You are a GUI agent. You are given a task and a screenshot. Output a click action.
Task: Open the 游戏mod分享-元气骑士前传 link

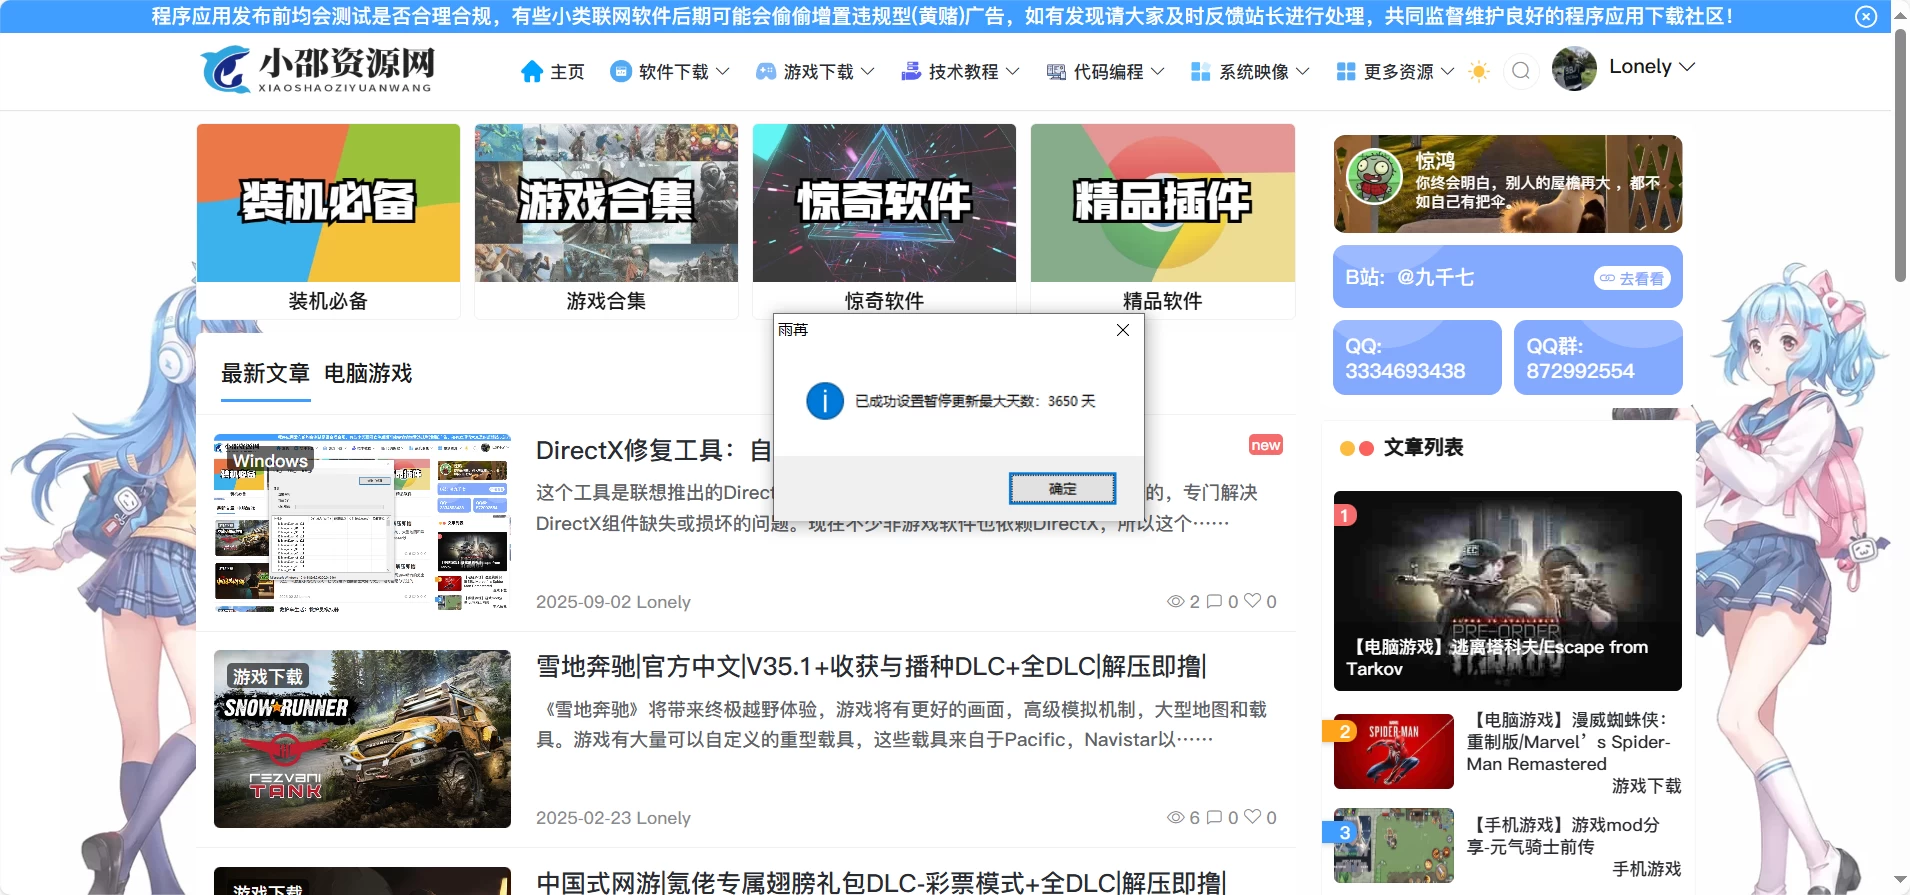[x=1563, y=836]
